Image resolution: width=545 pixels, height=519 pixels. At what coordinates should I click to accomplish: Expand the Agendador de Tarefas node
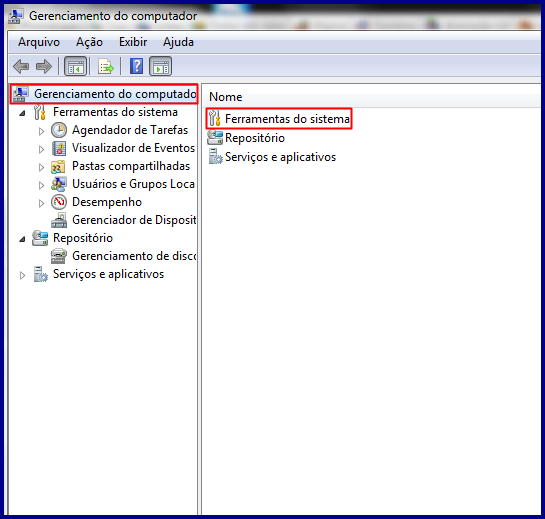pos(41,131)
